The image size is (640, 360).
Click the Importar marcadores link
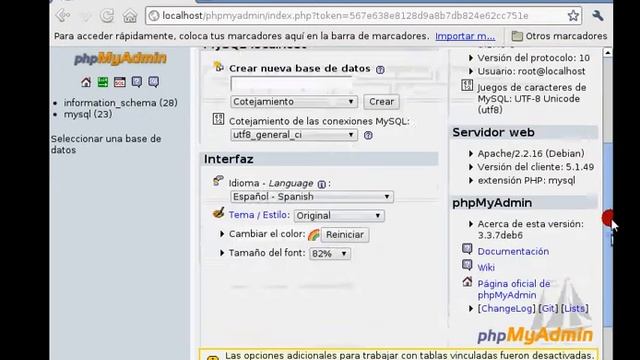tap(465, 36)
